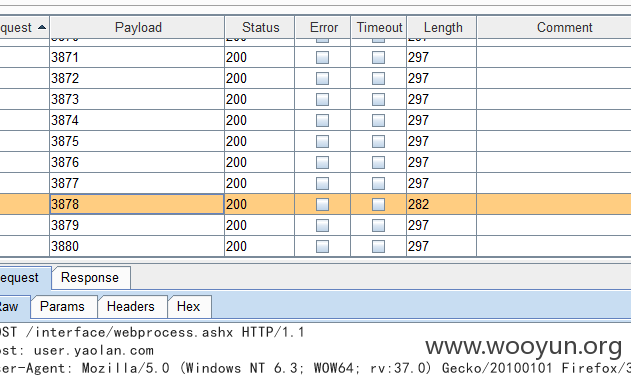Select payload cell 3873
Viewport: 631px width, 375px height.
click(x=137, y=99)
